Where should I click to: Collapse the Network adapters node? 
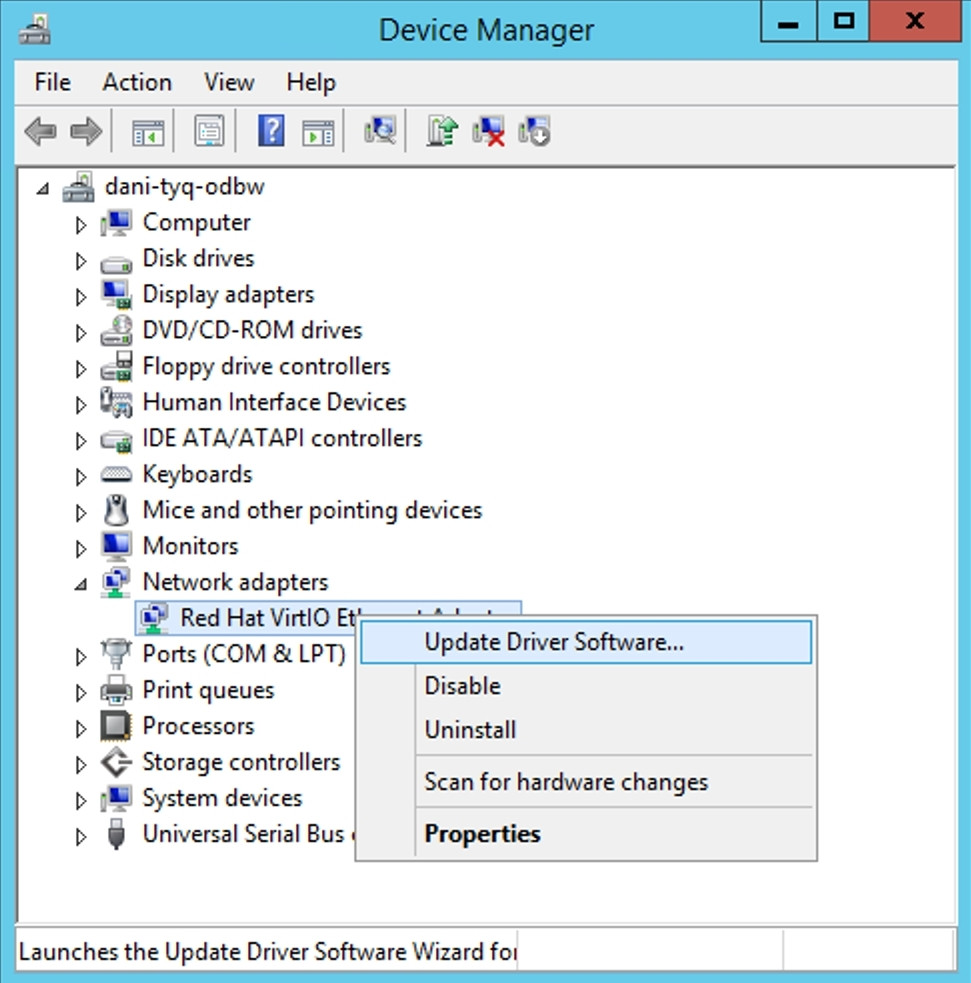point(81,583)
